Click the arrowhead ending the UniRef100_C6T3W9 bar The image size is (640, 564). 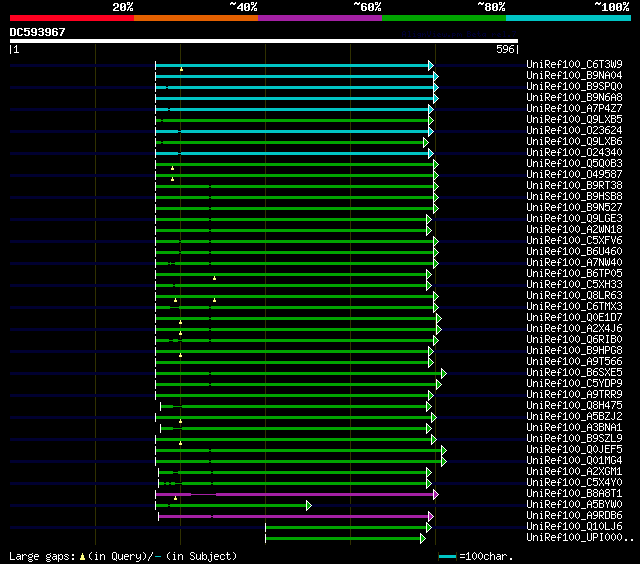click(x=431, y=65)
